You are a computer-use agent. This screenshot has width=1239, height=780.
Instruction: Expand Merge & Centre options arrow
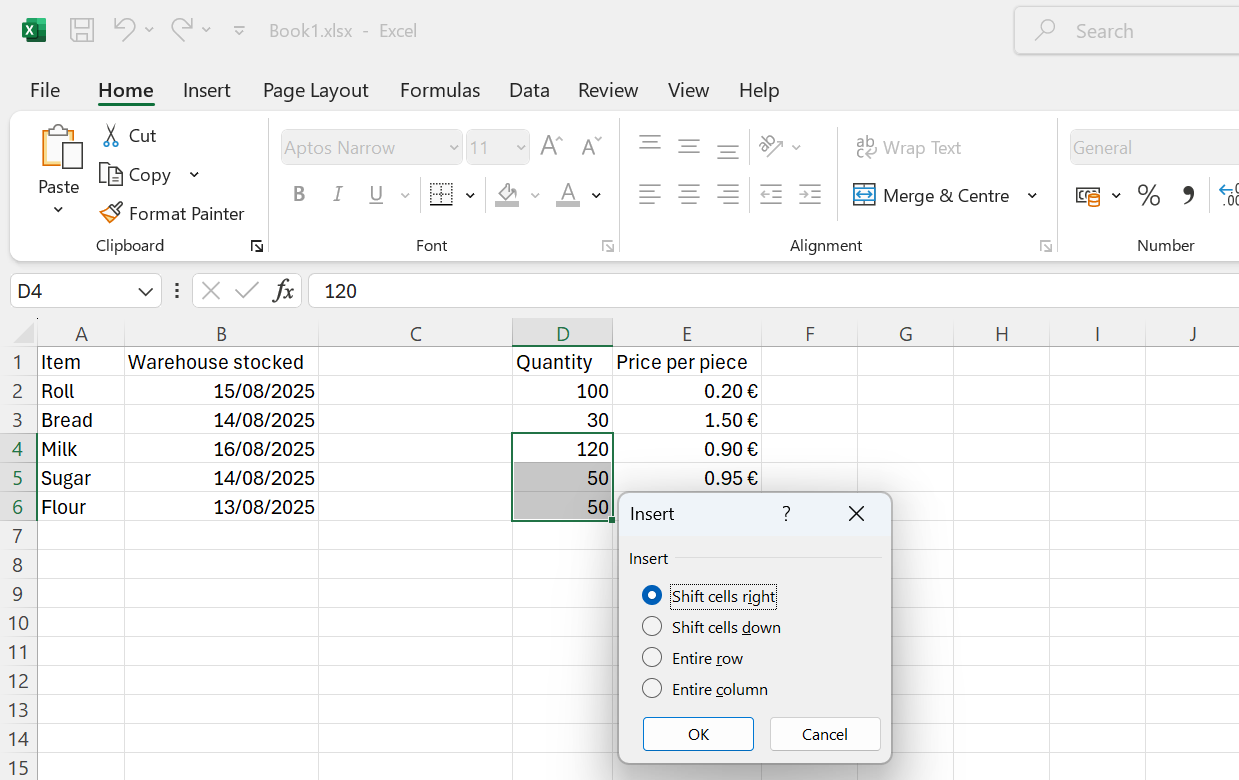pyautogui.click(x=1032, y=196)
